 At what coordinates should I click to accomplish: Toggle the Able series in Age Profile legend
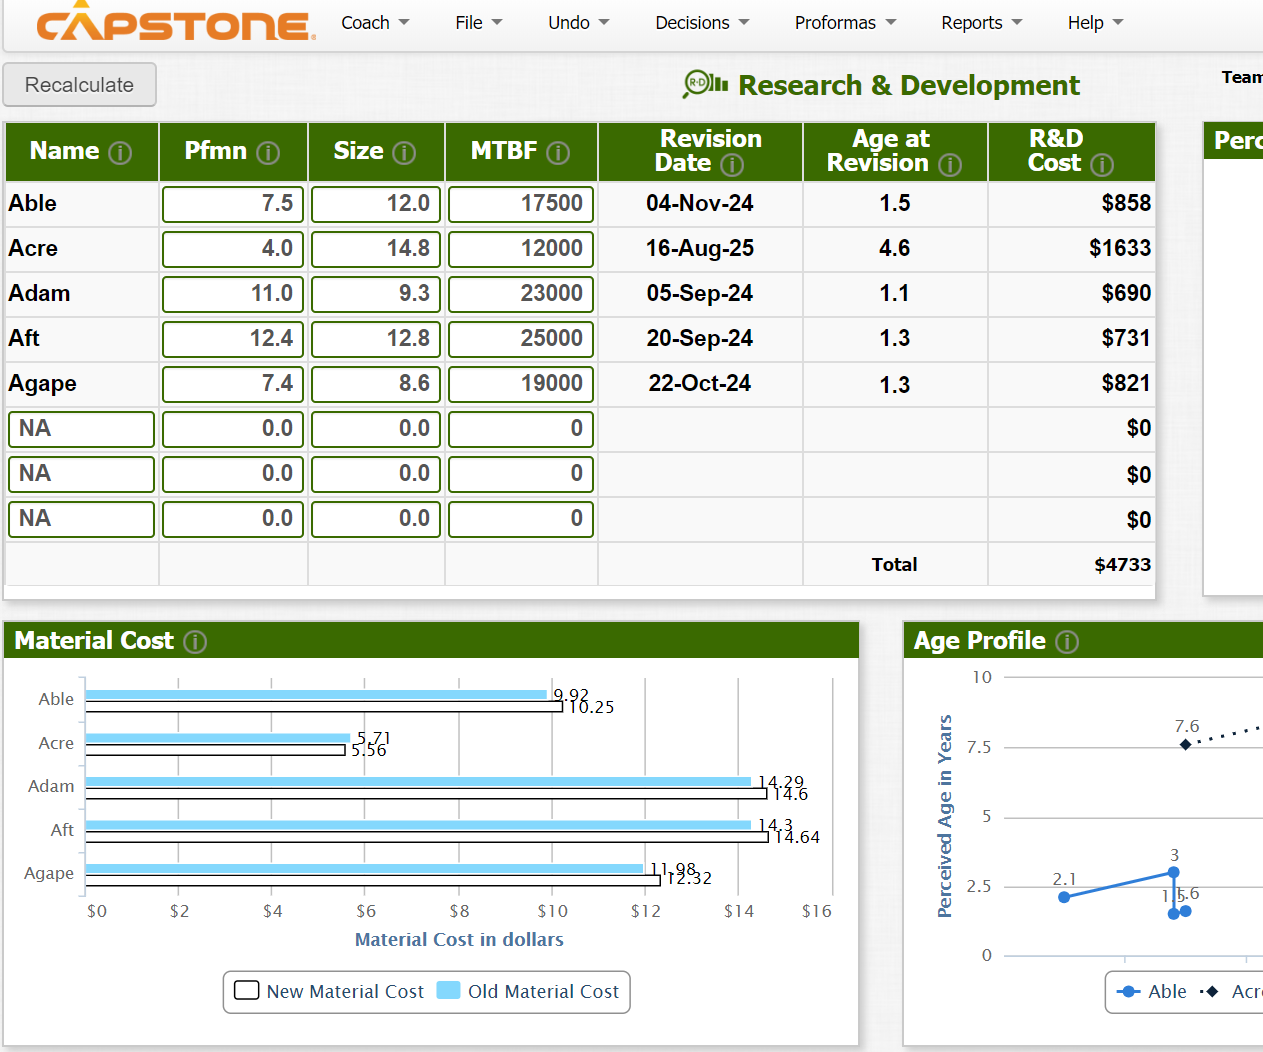pyautogui.click(x=1151, y=991)
